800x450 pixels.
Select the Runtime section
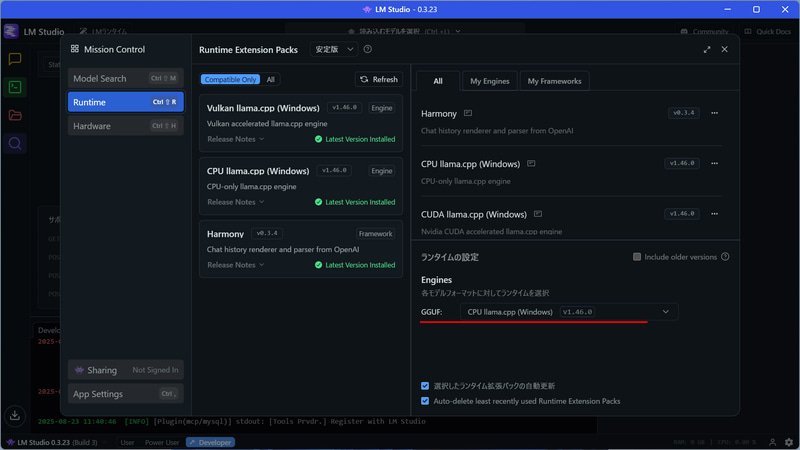pos(126,102)
